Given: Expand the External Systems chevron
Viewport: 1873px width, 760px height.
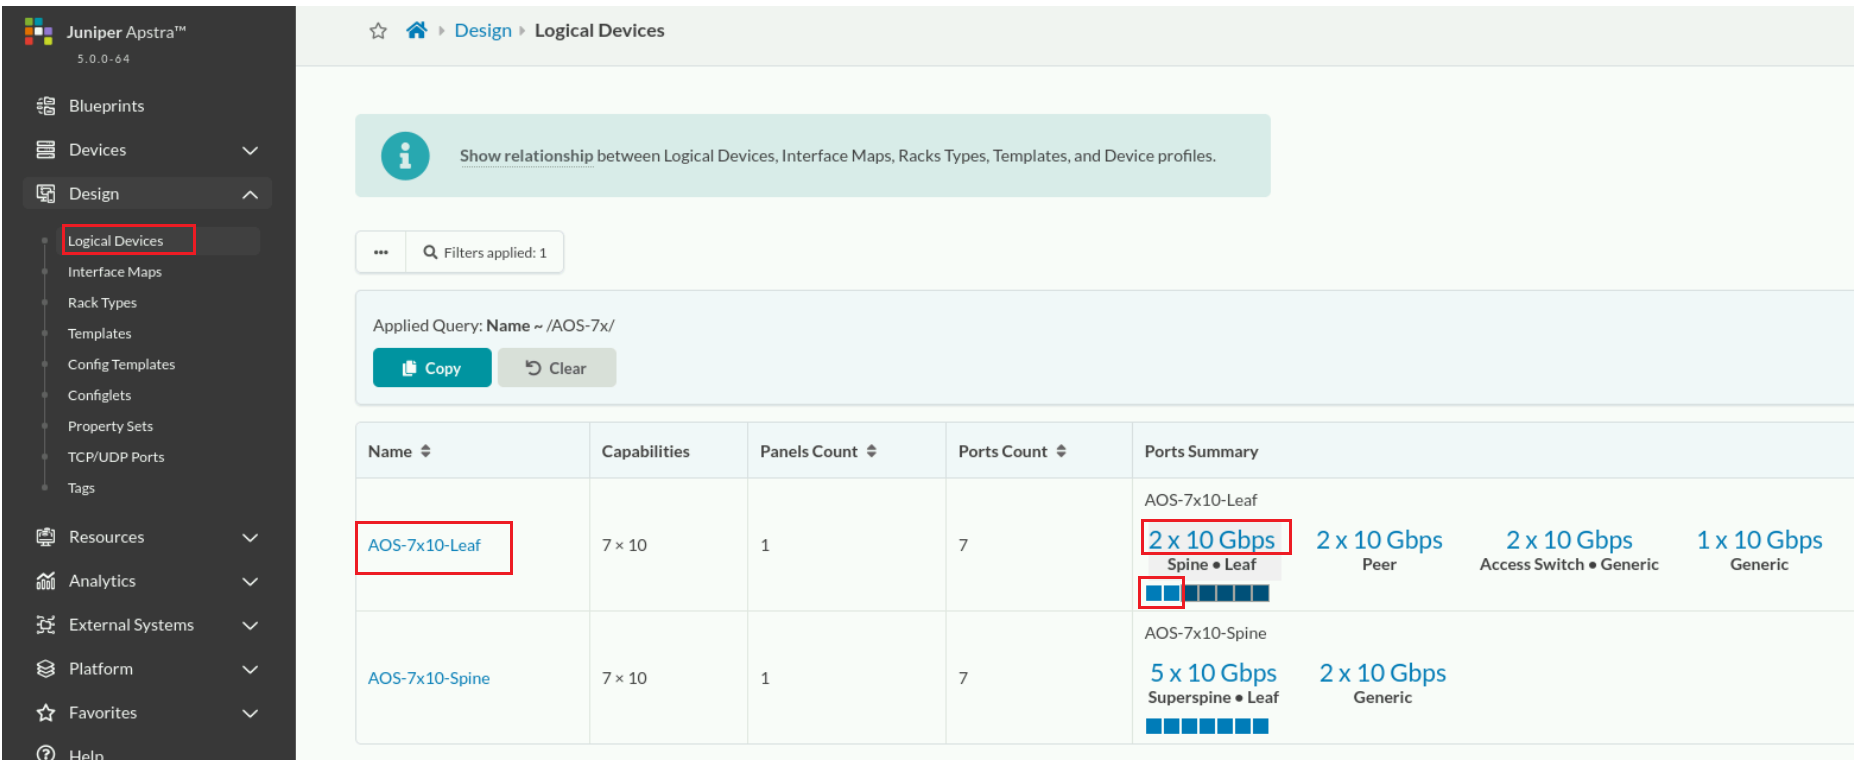Looking at the screenshot, I should [x=250, y=625].
